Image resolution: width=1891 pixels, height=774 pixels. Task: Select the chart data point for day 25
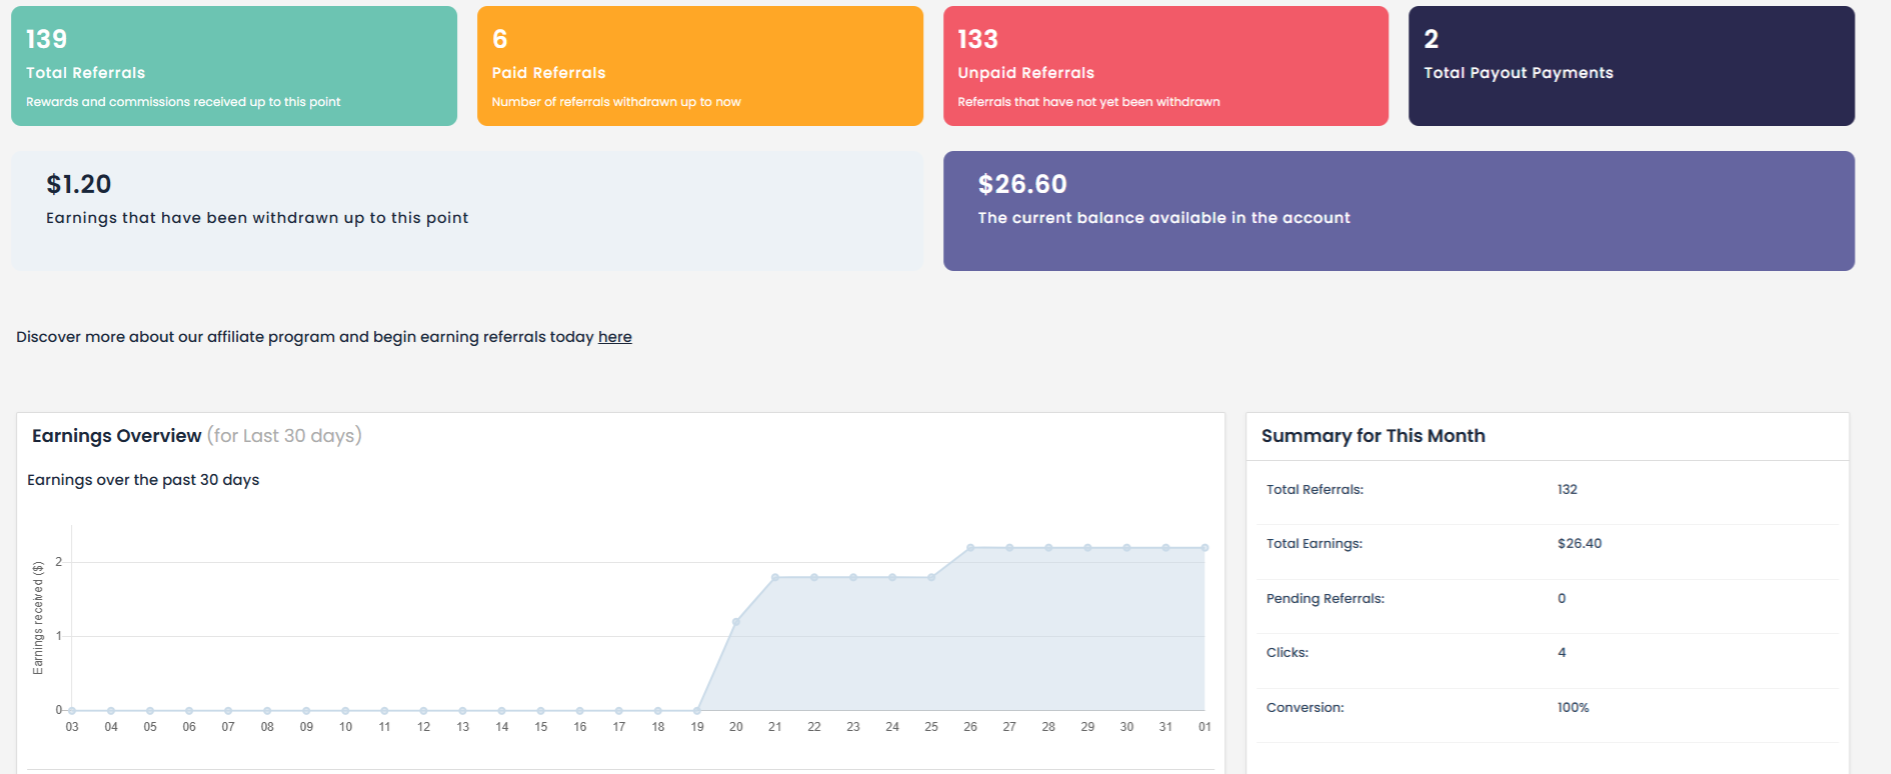[x=931, y=577]
